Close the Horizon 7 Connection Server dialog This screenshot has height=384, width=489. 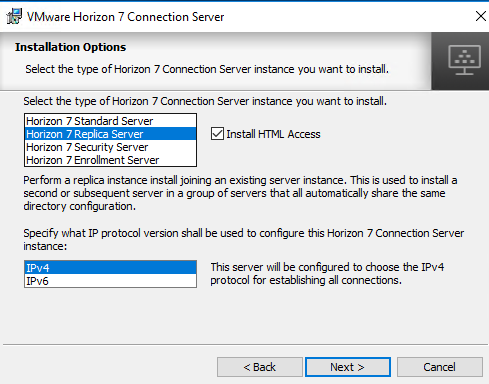click(x=480, y=16)
